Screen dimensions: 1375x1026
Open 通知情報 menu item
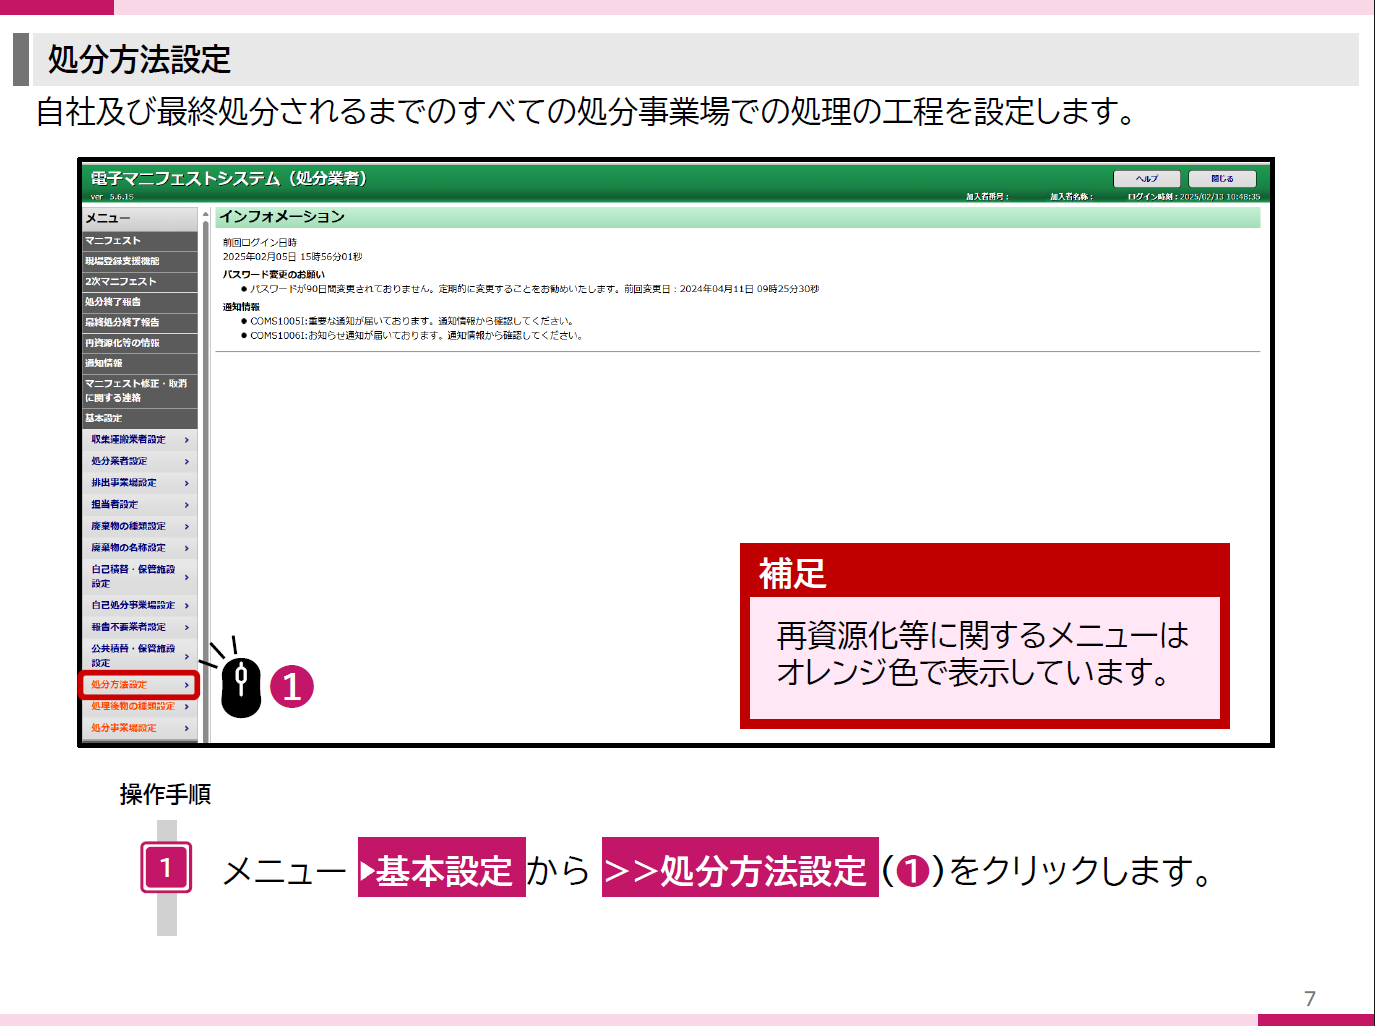pos(140,364)
